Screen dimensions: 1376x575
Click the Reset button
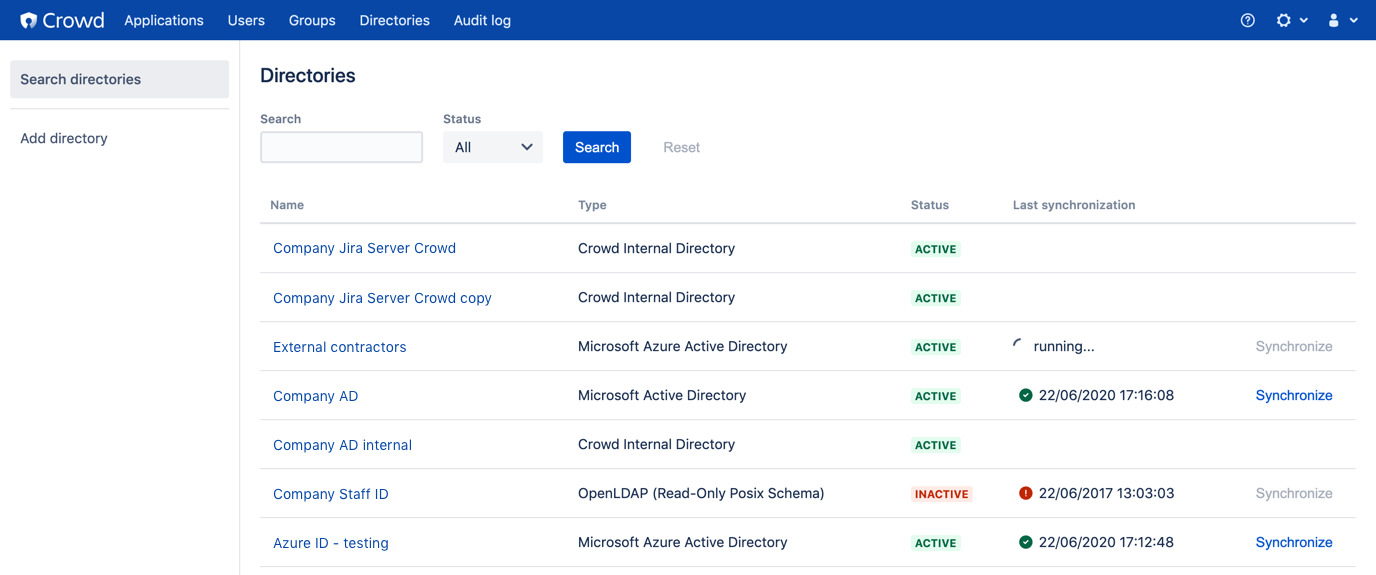coord(682,147)
